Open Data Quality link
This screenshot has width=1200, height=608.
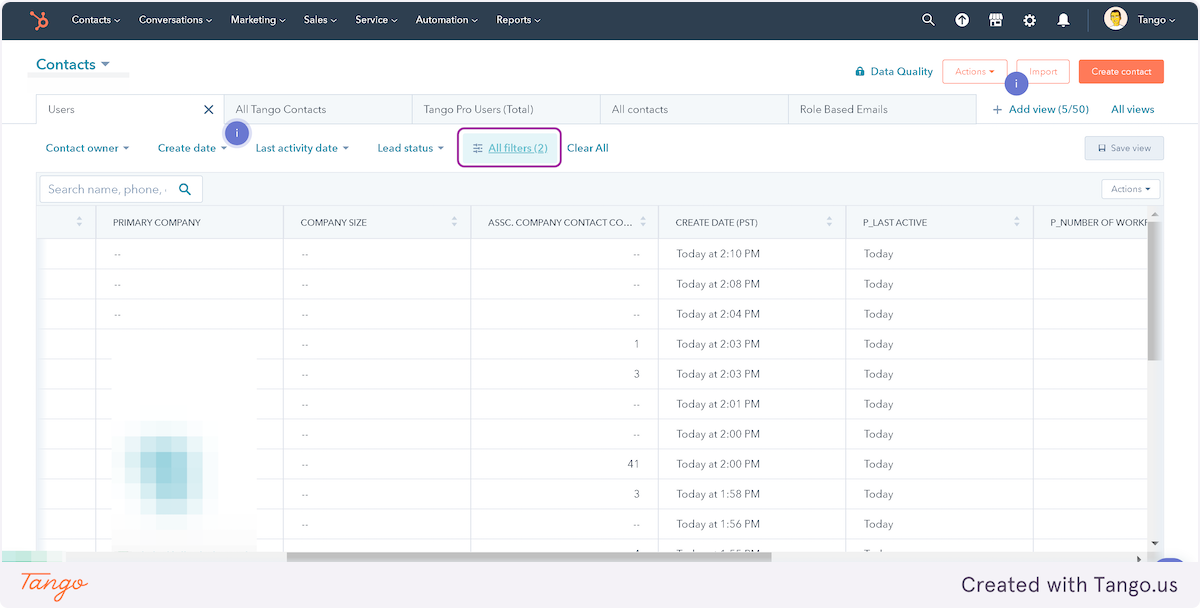[x=893, y=72]
